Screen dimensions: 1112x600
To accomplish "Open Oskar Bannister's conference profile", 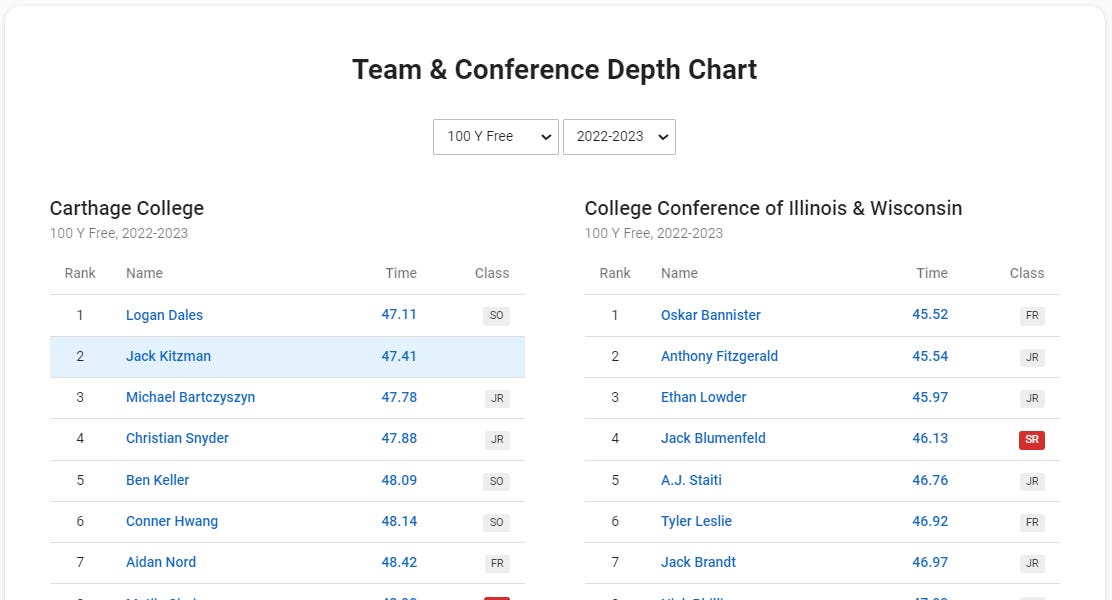I will (x=710, y=315).
